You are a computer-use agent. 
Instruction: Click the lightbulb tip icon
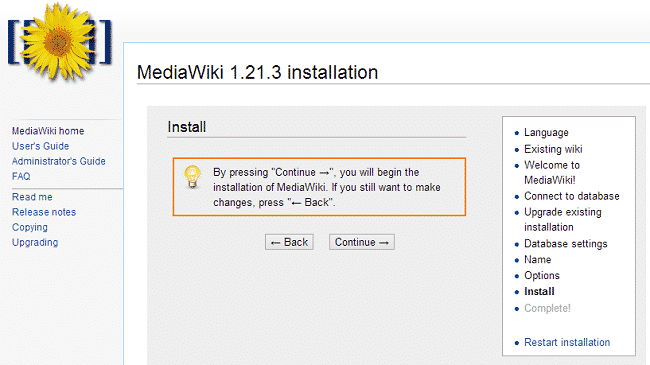pos(192,177)
